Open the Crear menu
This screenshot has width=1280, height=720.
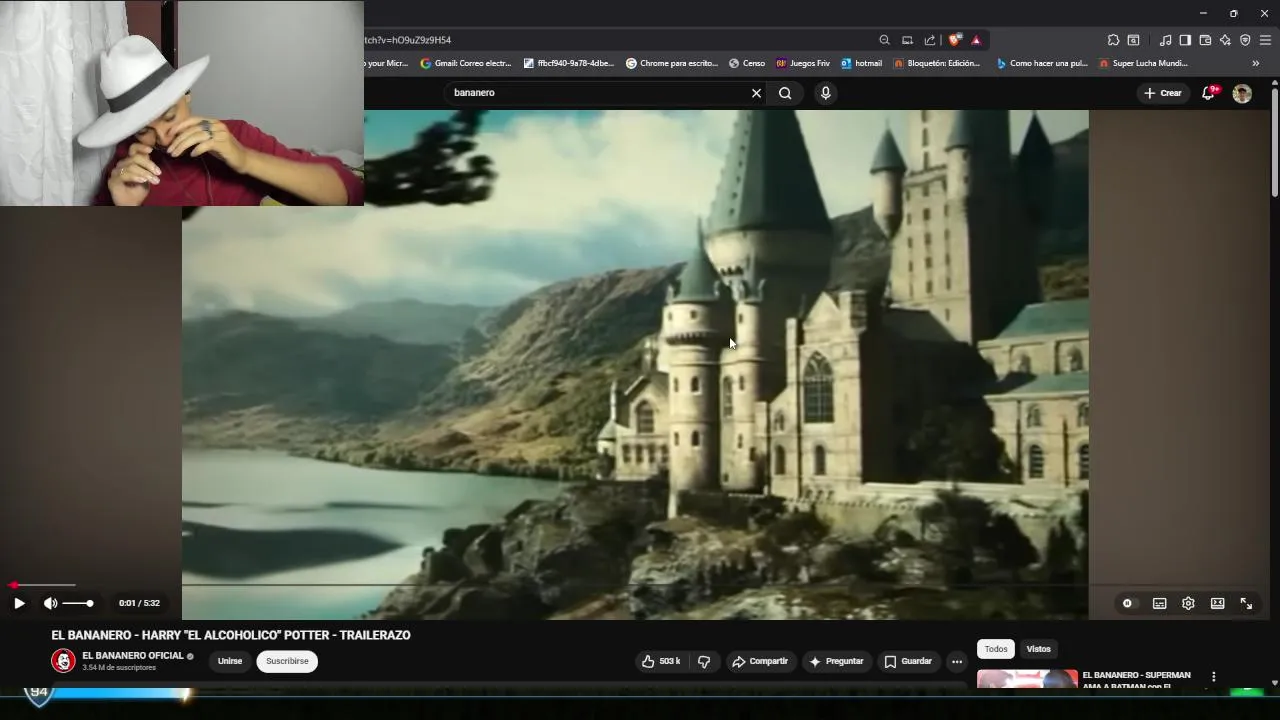(1163, 93)
